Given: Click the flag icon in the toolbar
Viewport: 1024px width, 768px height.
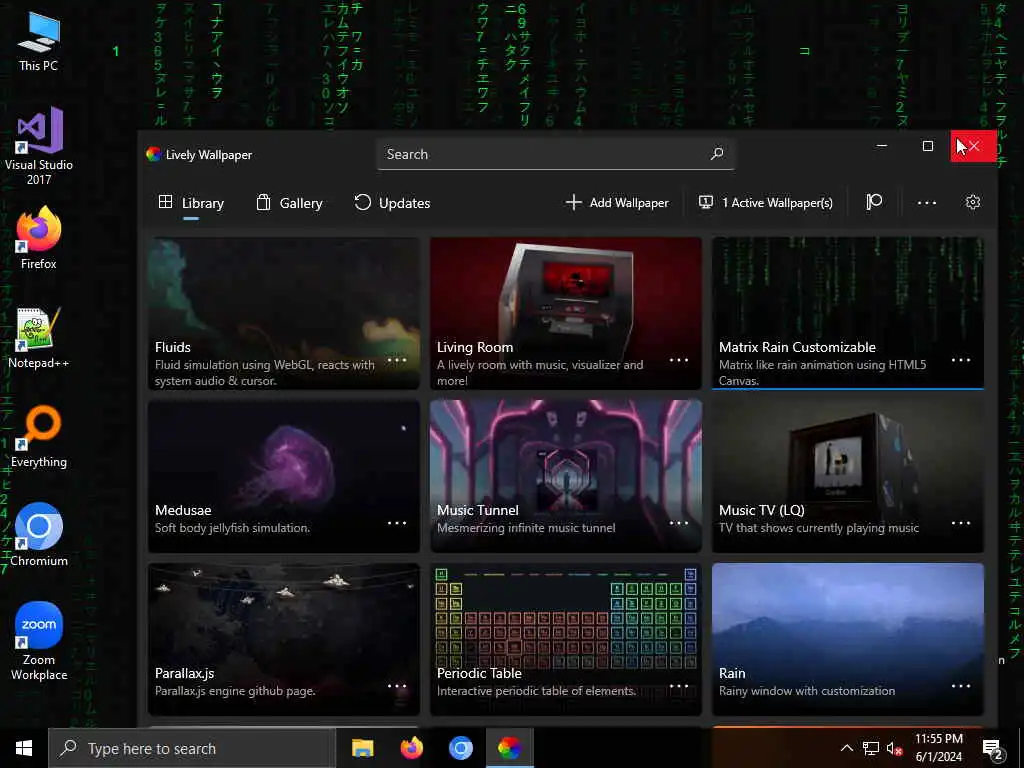Looking at the screenshot, I should tap(874, 202).
